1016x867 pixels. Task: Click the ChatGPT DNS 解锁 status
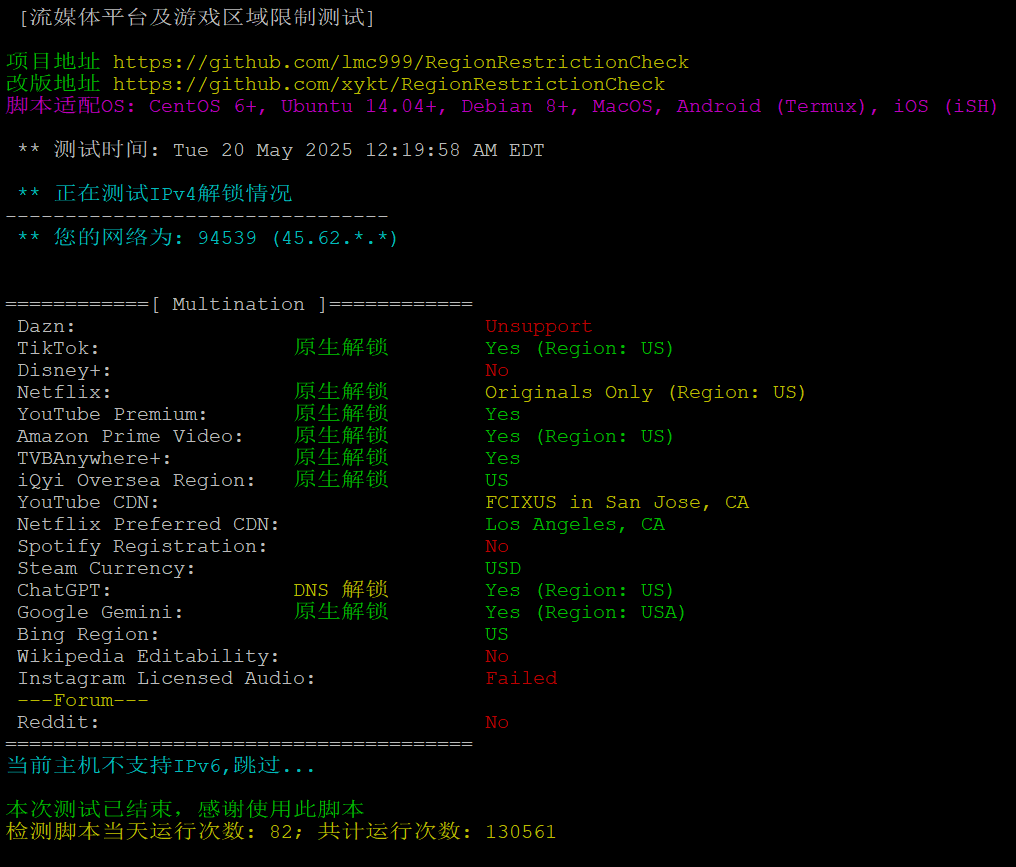[x=341, y=590]
